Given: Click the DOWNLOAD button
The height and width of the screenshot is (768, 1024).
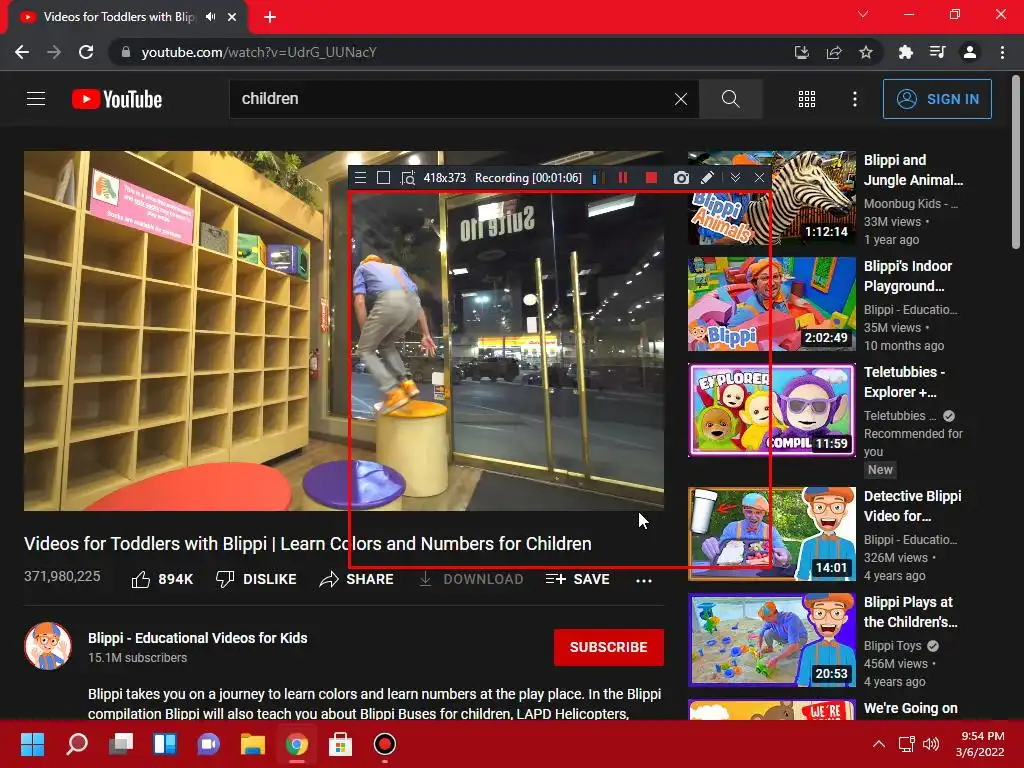Looking at the screenshot, I should (x=471, y=579).
